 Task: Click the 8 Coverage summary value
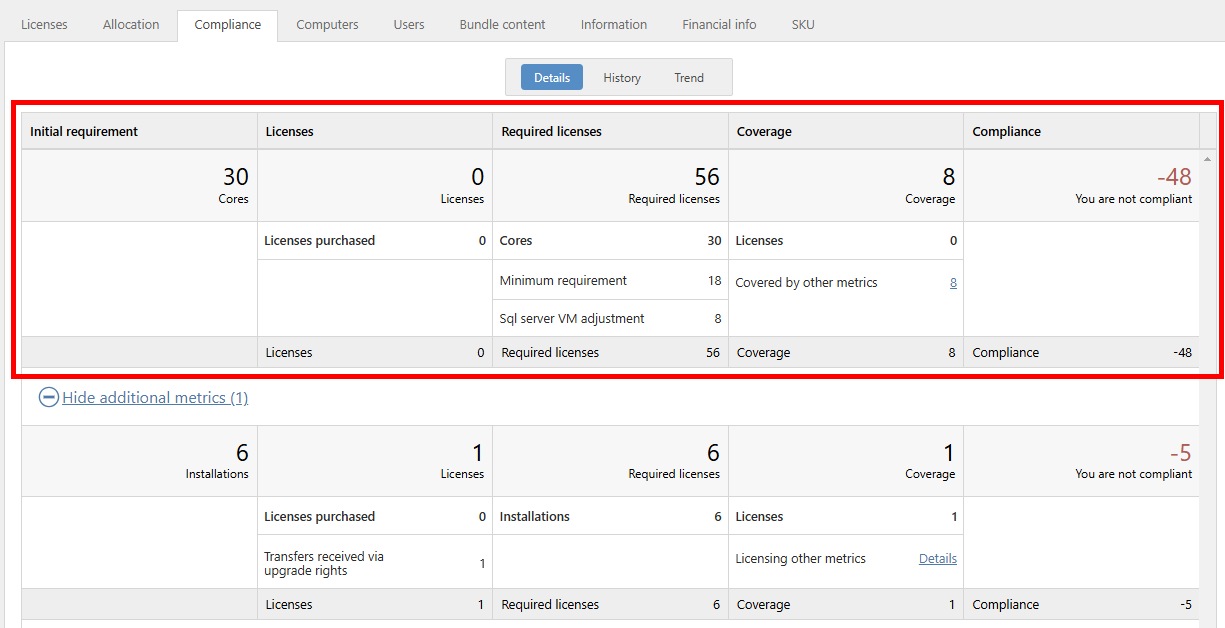pos(948,177)
